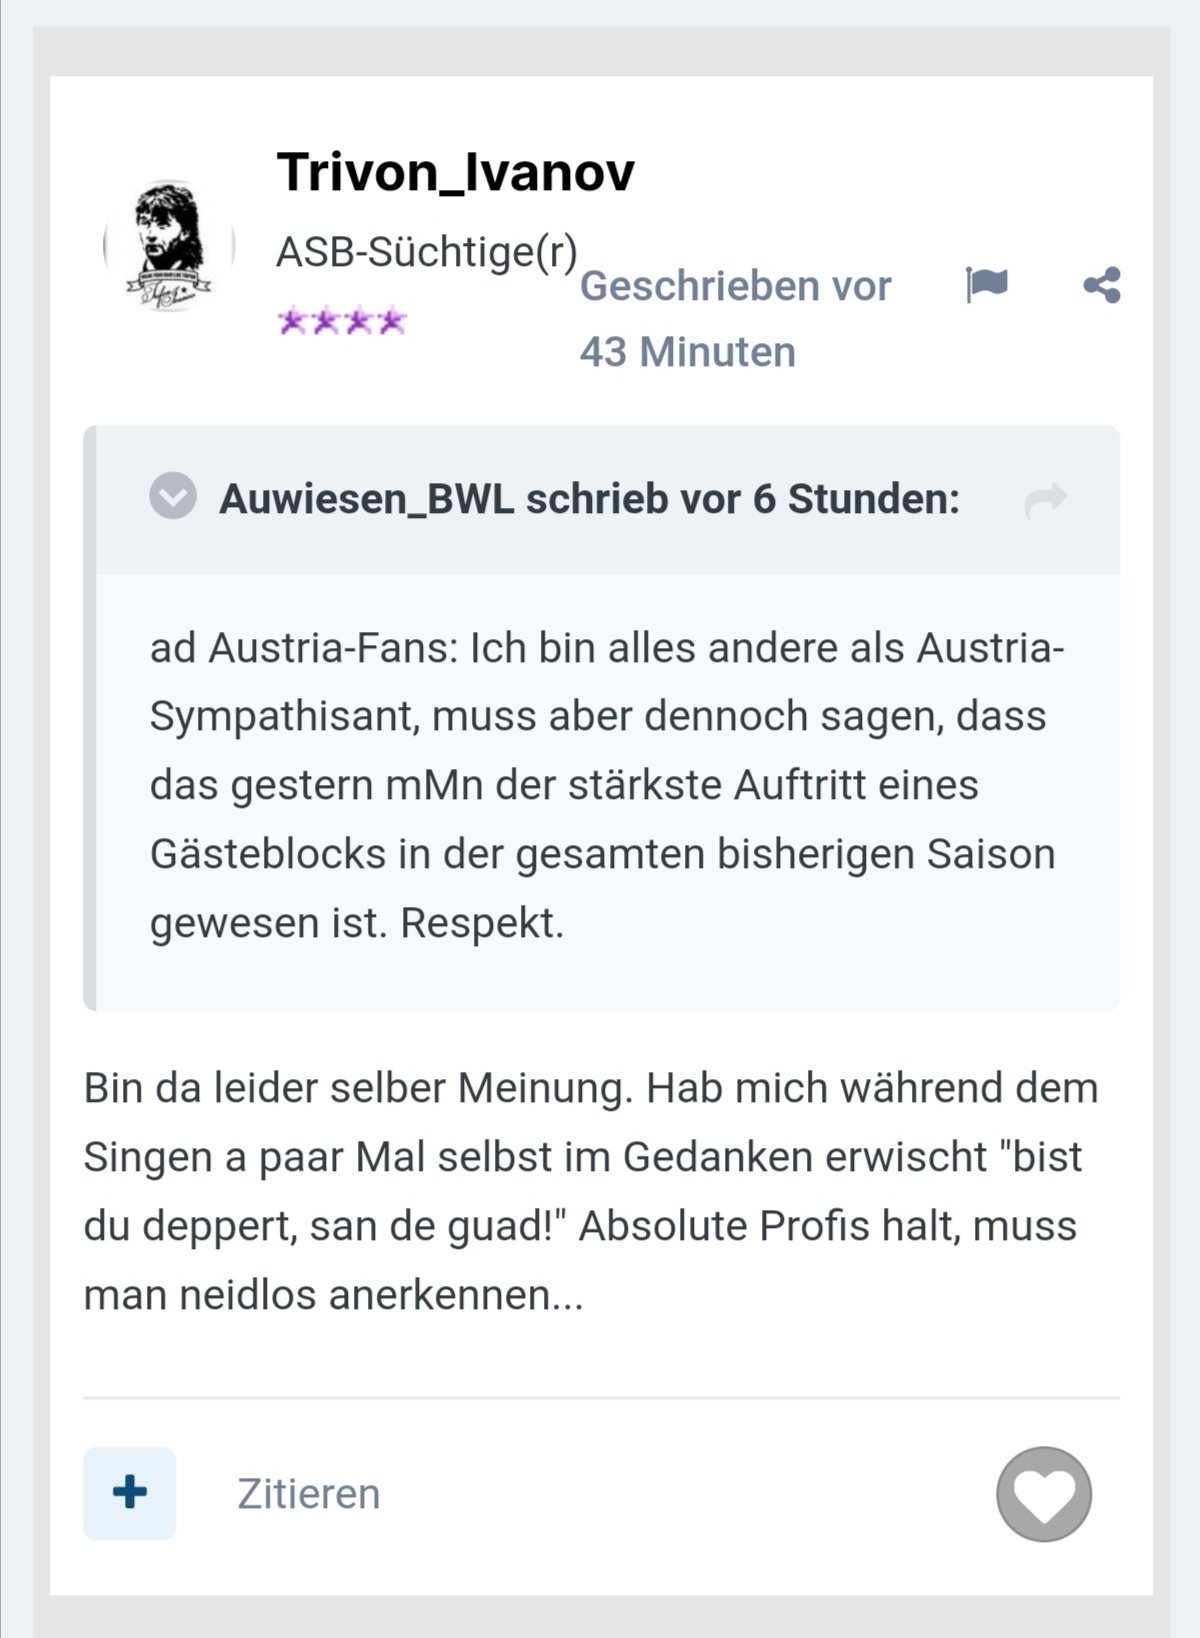Click the gray background above the post card
This screenshot has height=1638, width=1200.
click(600, 52)
